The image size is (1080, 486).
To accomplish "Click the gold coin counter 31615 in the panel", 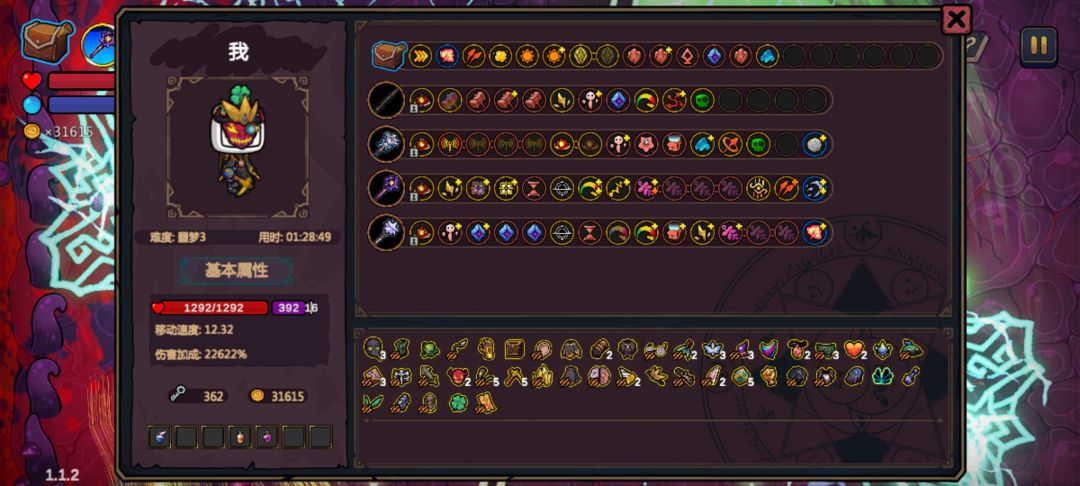I will [278, 396].
